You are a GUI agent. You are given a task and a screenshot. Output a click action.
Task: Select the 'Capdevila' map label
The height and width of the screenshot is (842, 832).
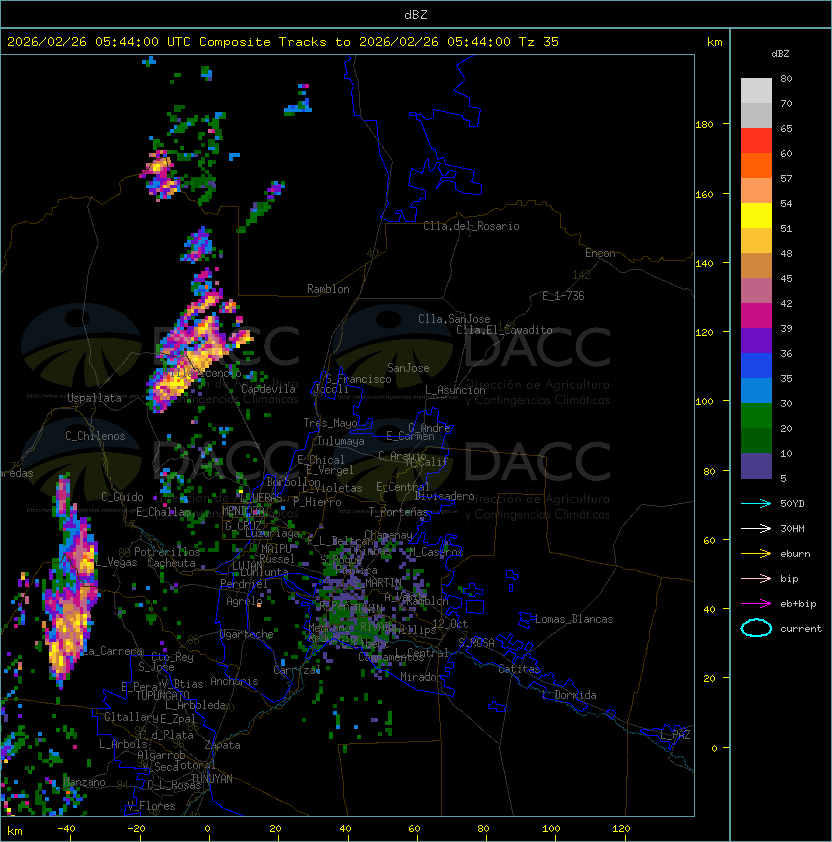click(268, 389)
